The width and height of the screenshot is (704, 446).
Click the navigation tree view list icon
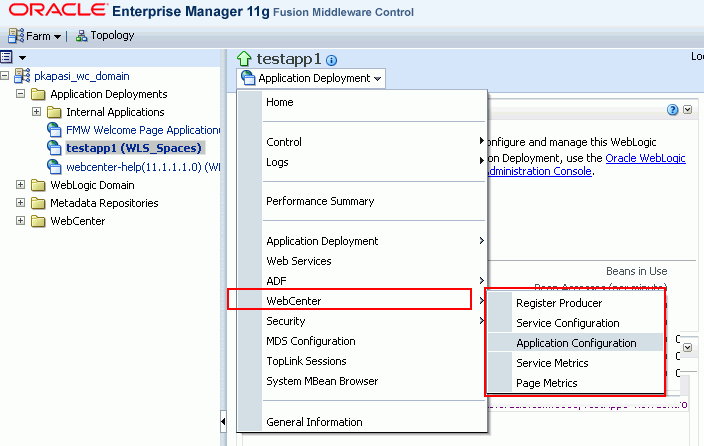6,57
